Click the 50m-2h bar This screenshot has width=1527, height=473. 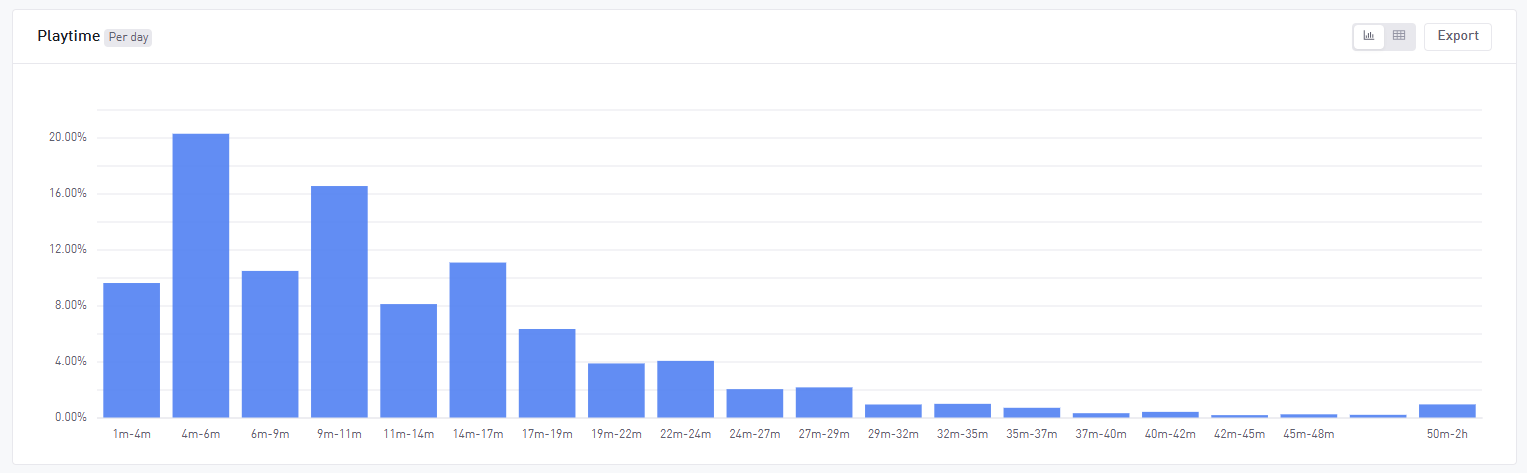1447,410
